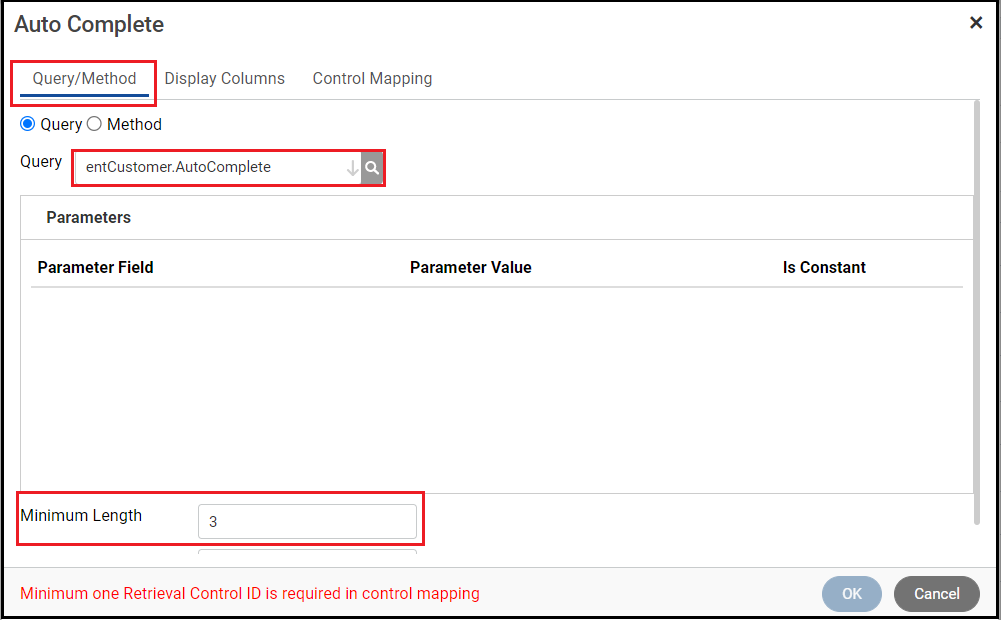Image resolution: width=1001 pixels, height=620 pixels.
Task: Expand the entCustomer.AutoComplete query dropdown
Action: point(354,167)
